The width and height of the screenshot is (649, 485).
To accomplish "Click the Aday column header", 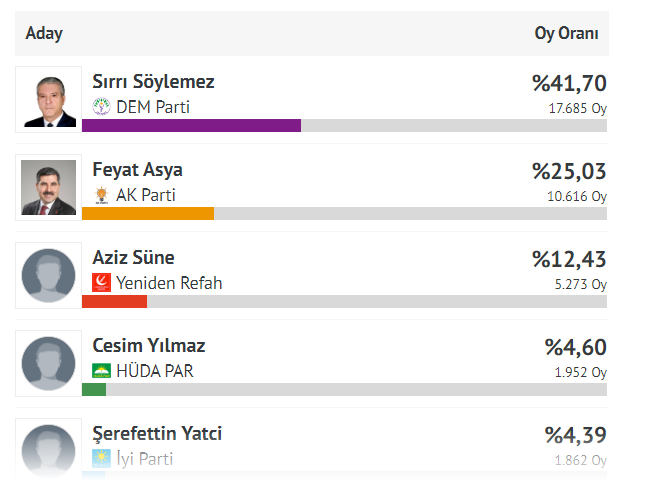I will (44, 33).
